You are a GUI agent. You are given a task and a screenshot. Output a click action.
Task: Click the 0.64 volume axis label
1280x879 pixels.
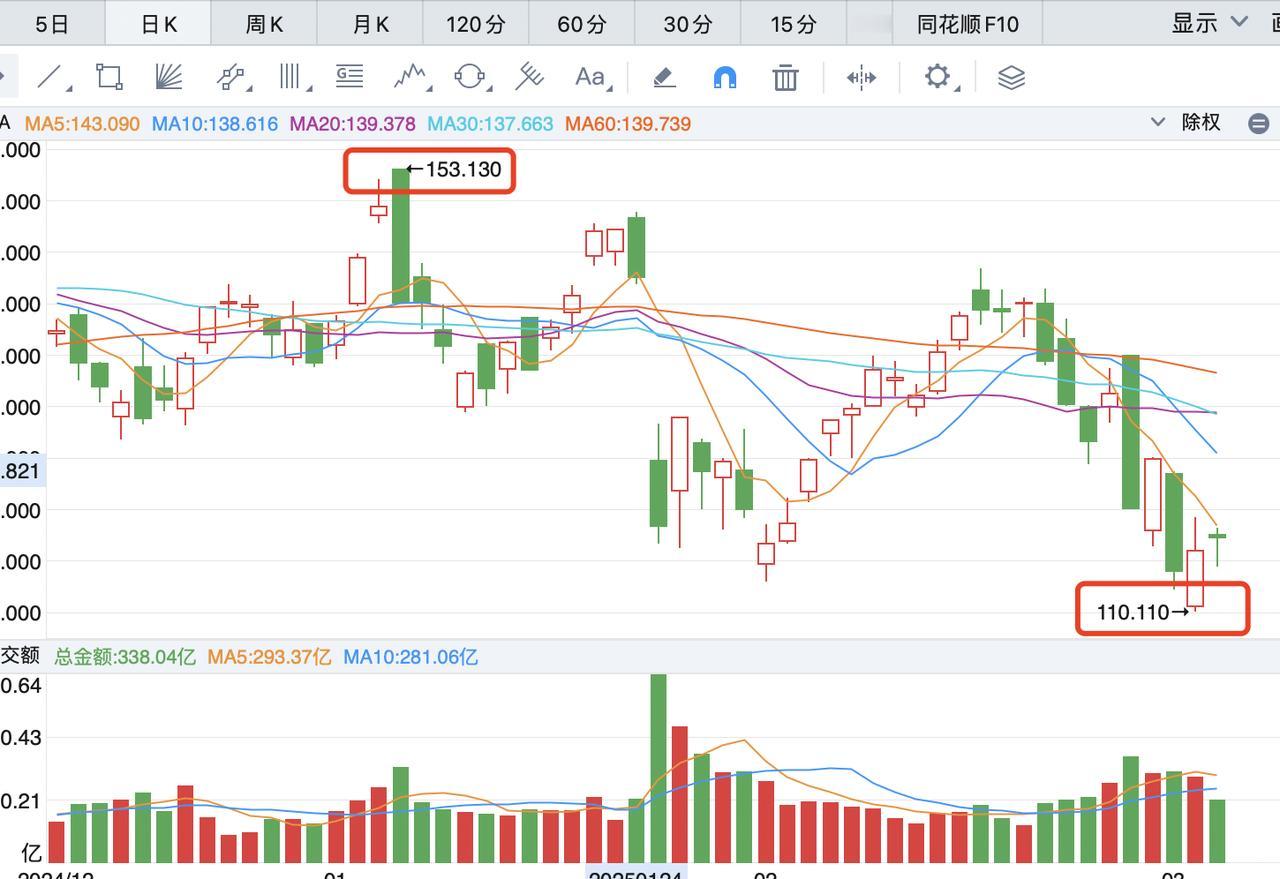(x=21, y=686)
